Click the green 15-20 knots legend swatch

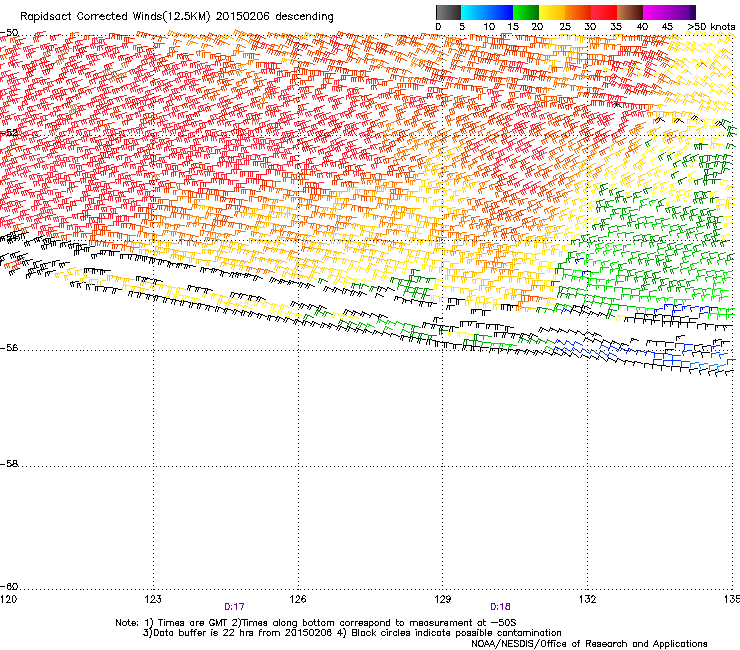(x=526, y=12)
